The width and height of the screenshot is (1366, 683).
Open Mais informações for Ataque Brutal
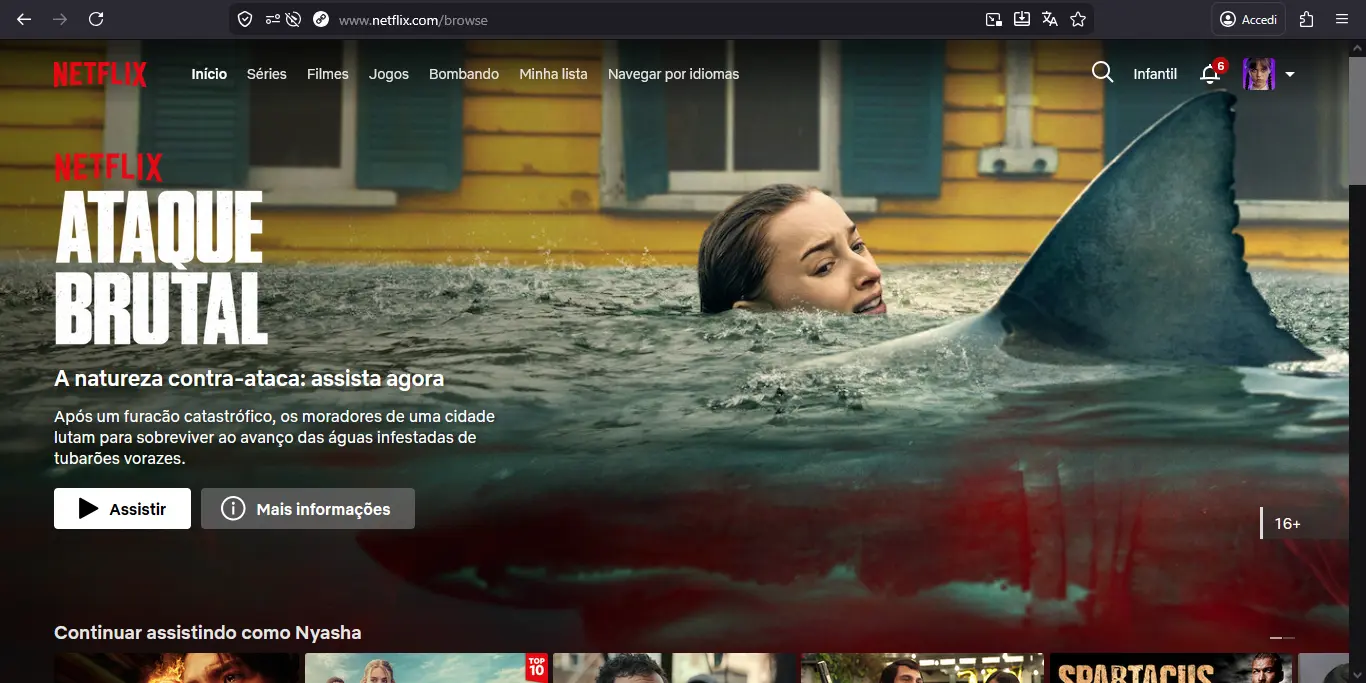pyautogui.click(x=308, y=509)
